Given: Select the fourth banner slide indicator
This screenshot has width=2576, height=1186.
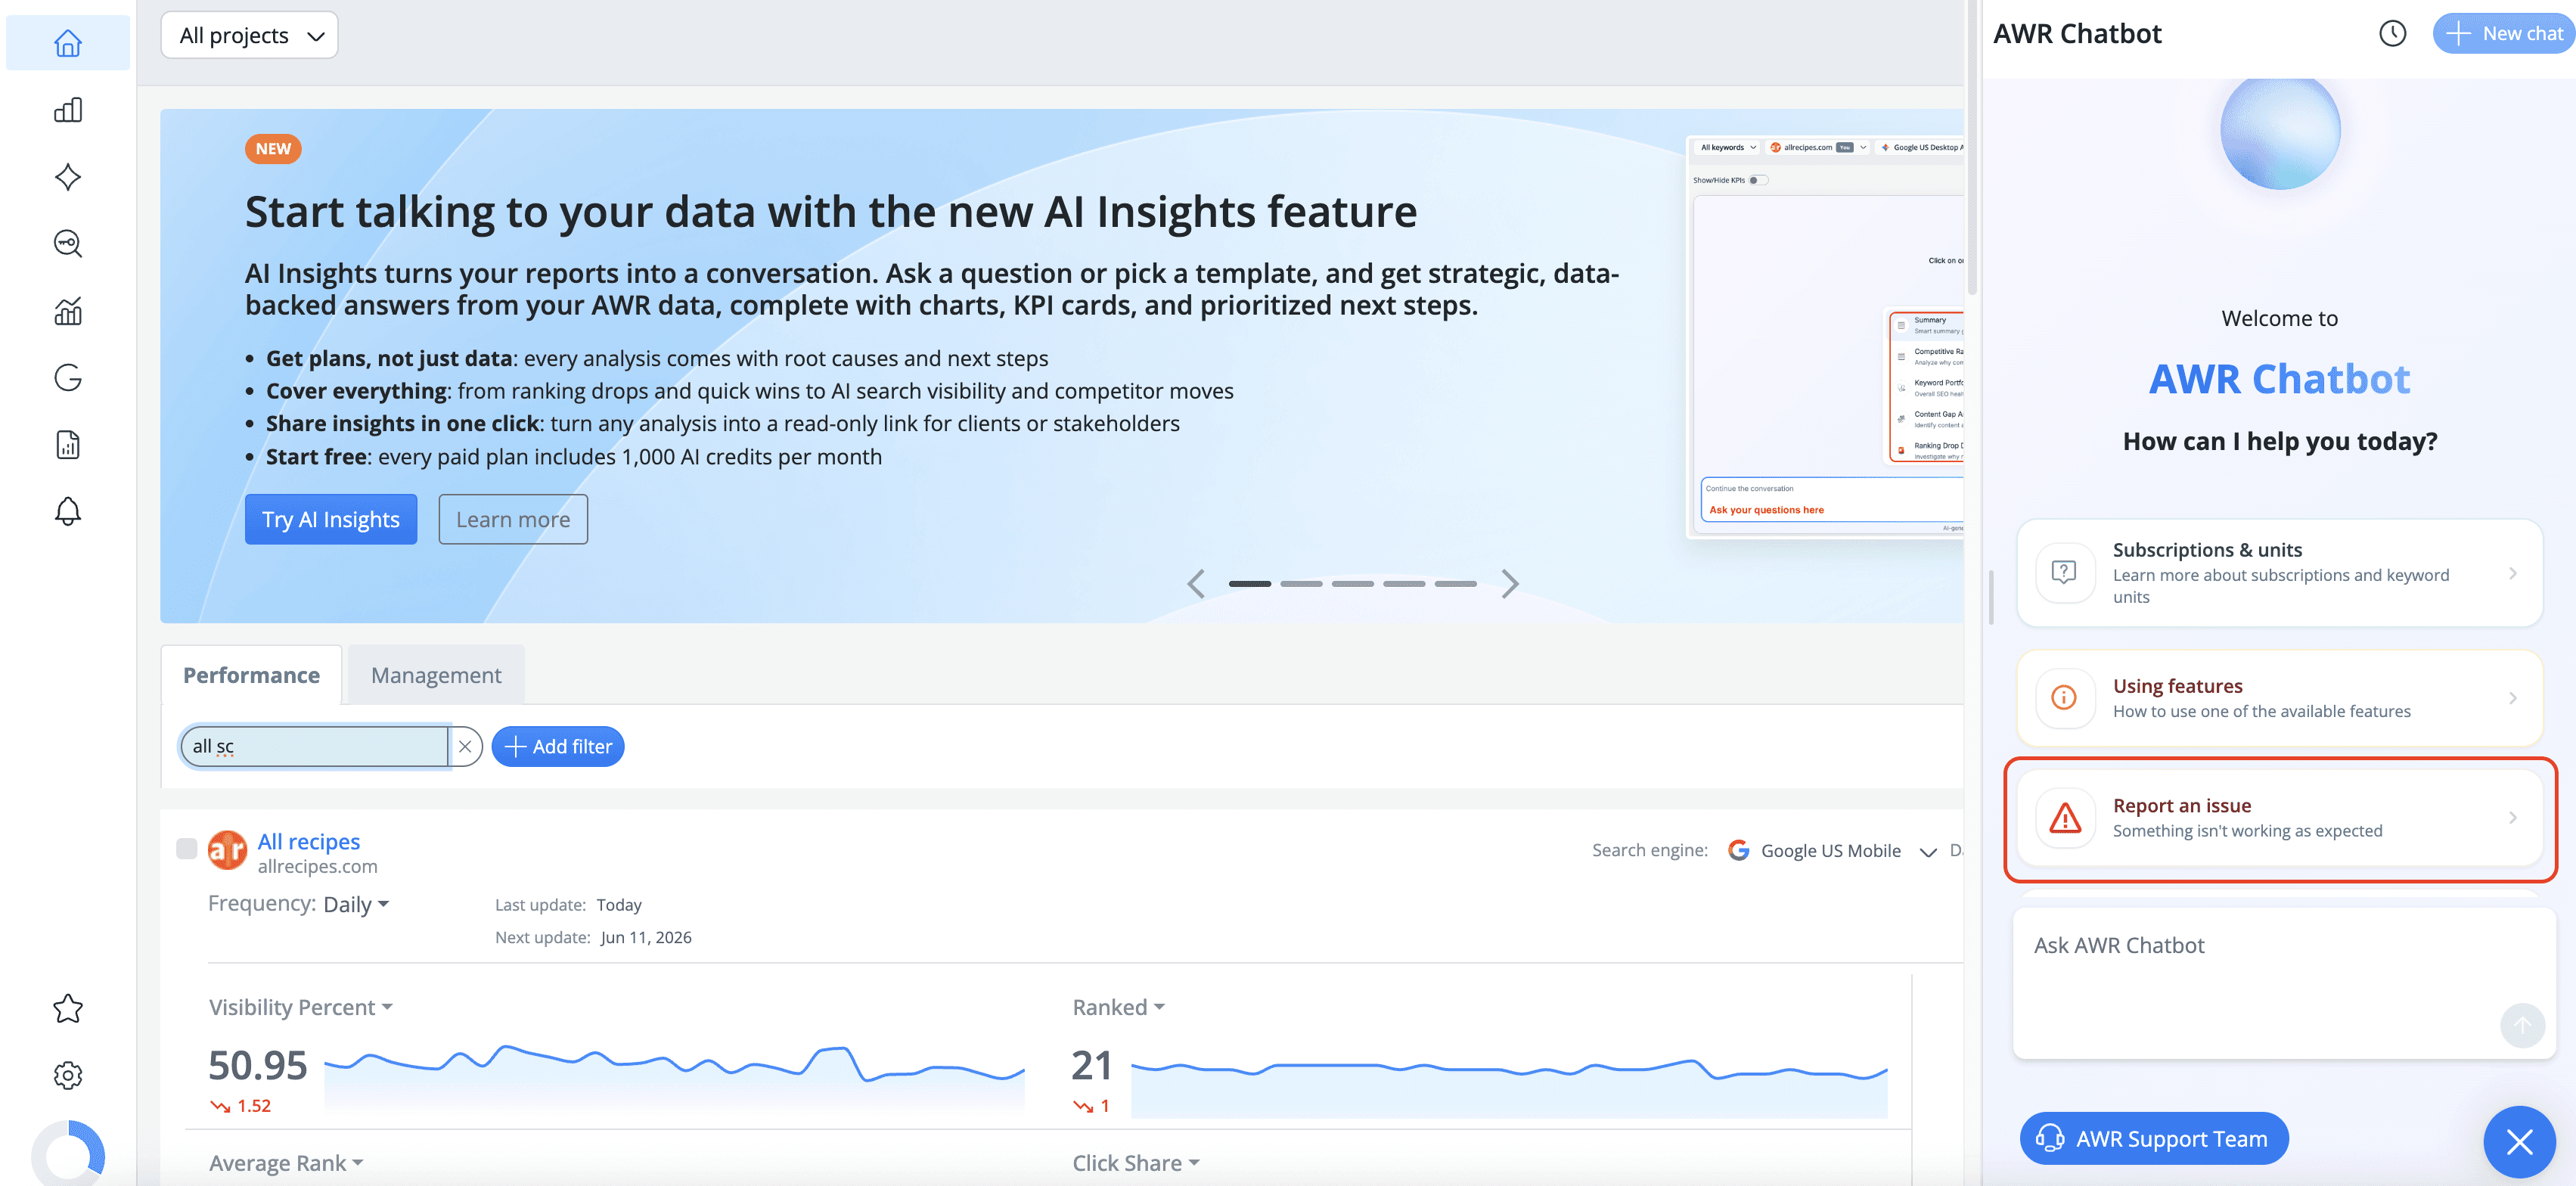Looking at the screenshot, I should [x=1404, y=584].
